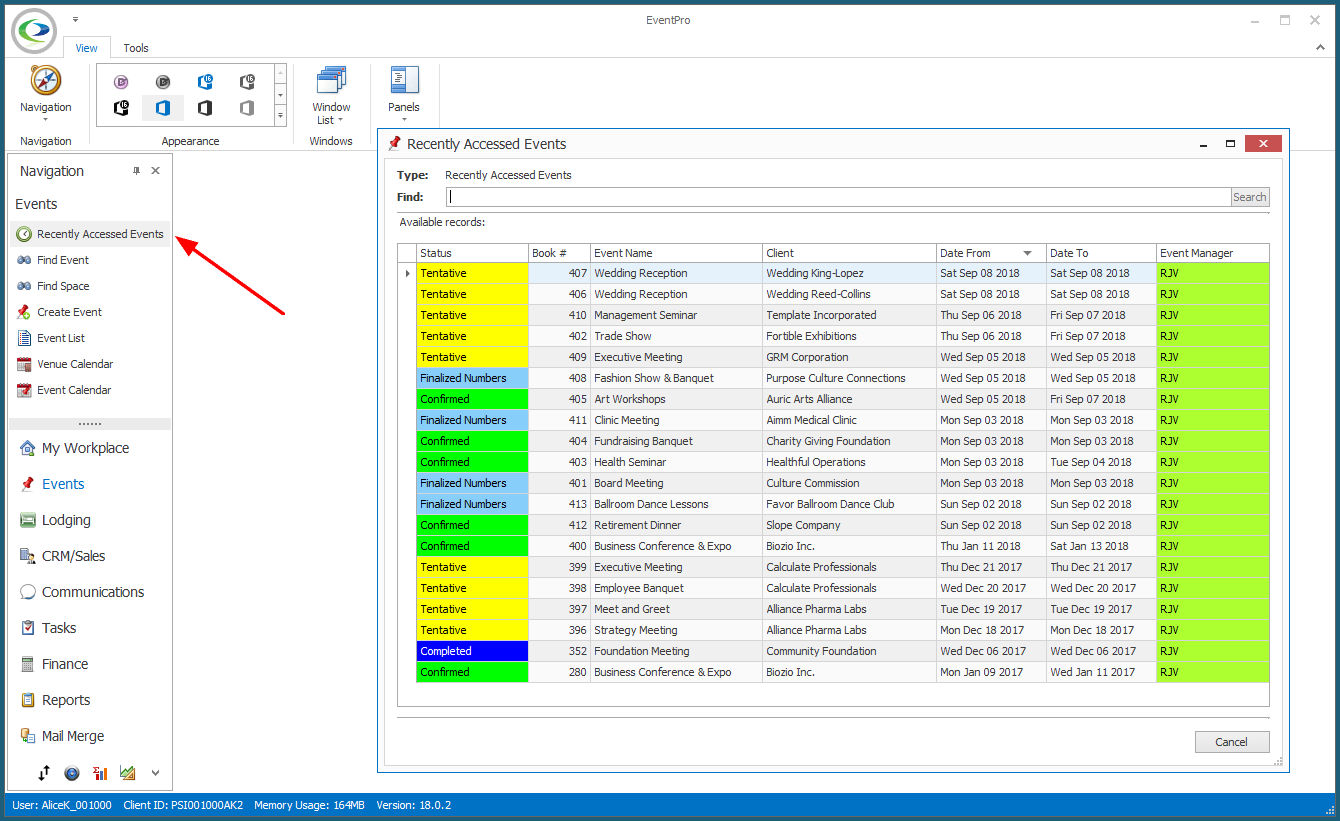Sort by Event Manager column header
Screen dimensions: 1340x821
coord(1212,253)
